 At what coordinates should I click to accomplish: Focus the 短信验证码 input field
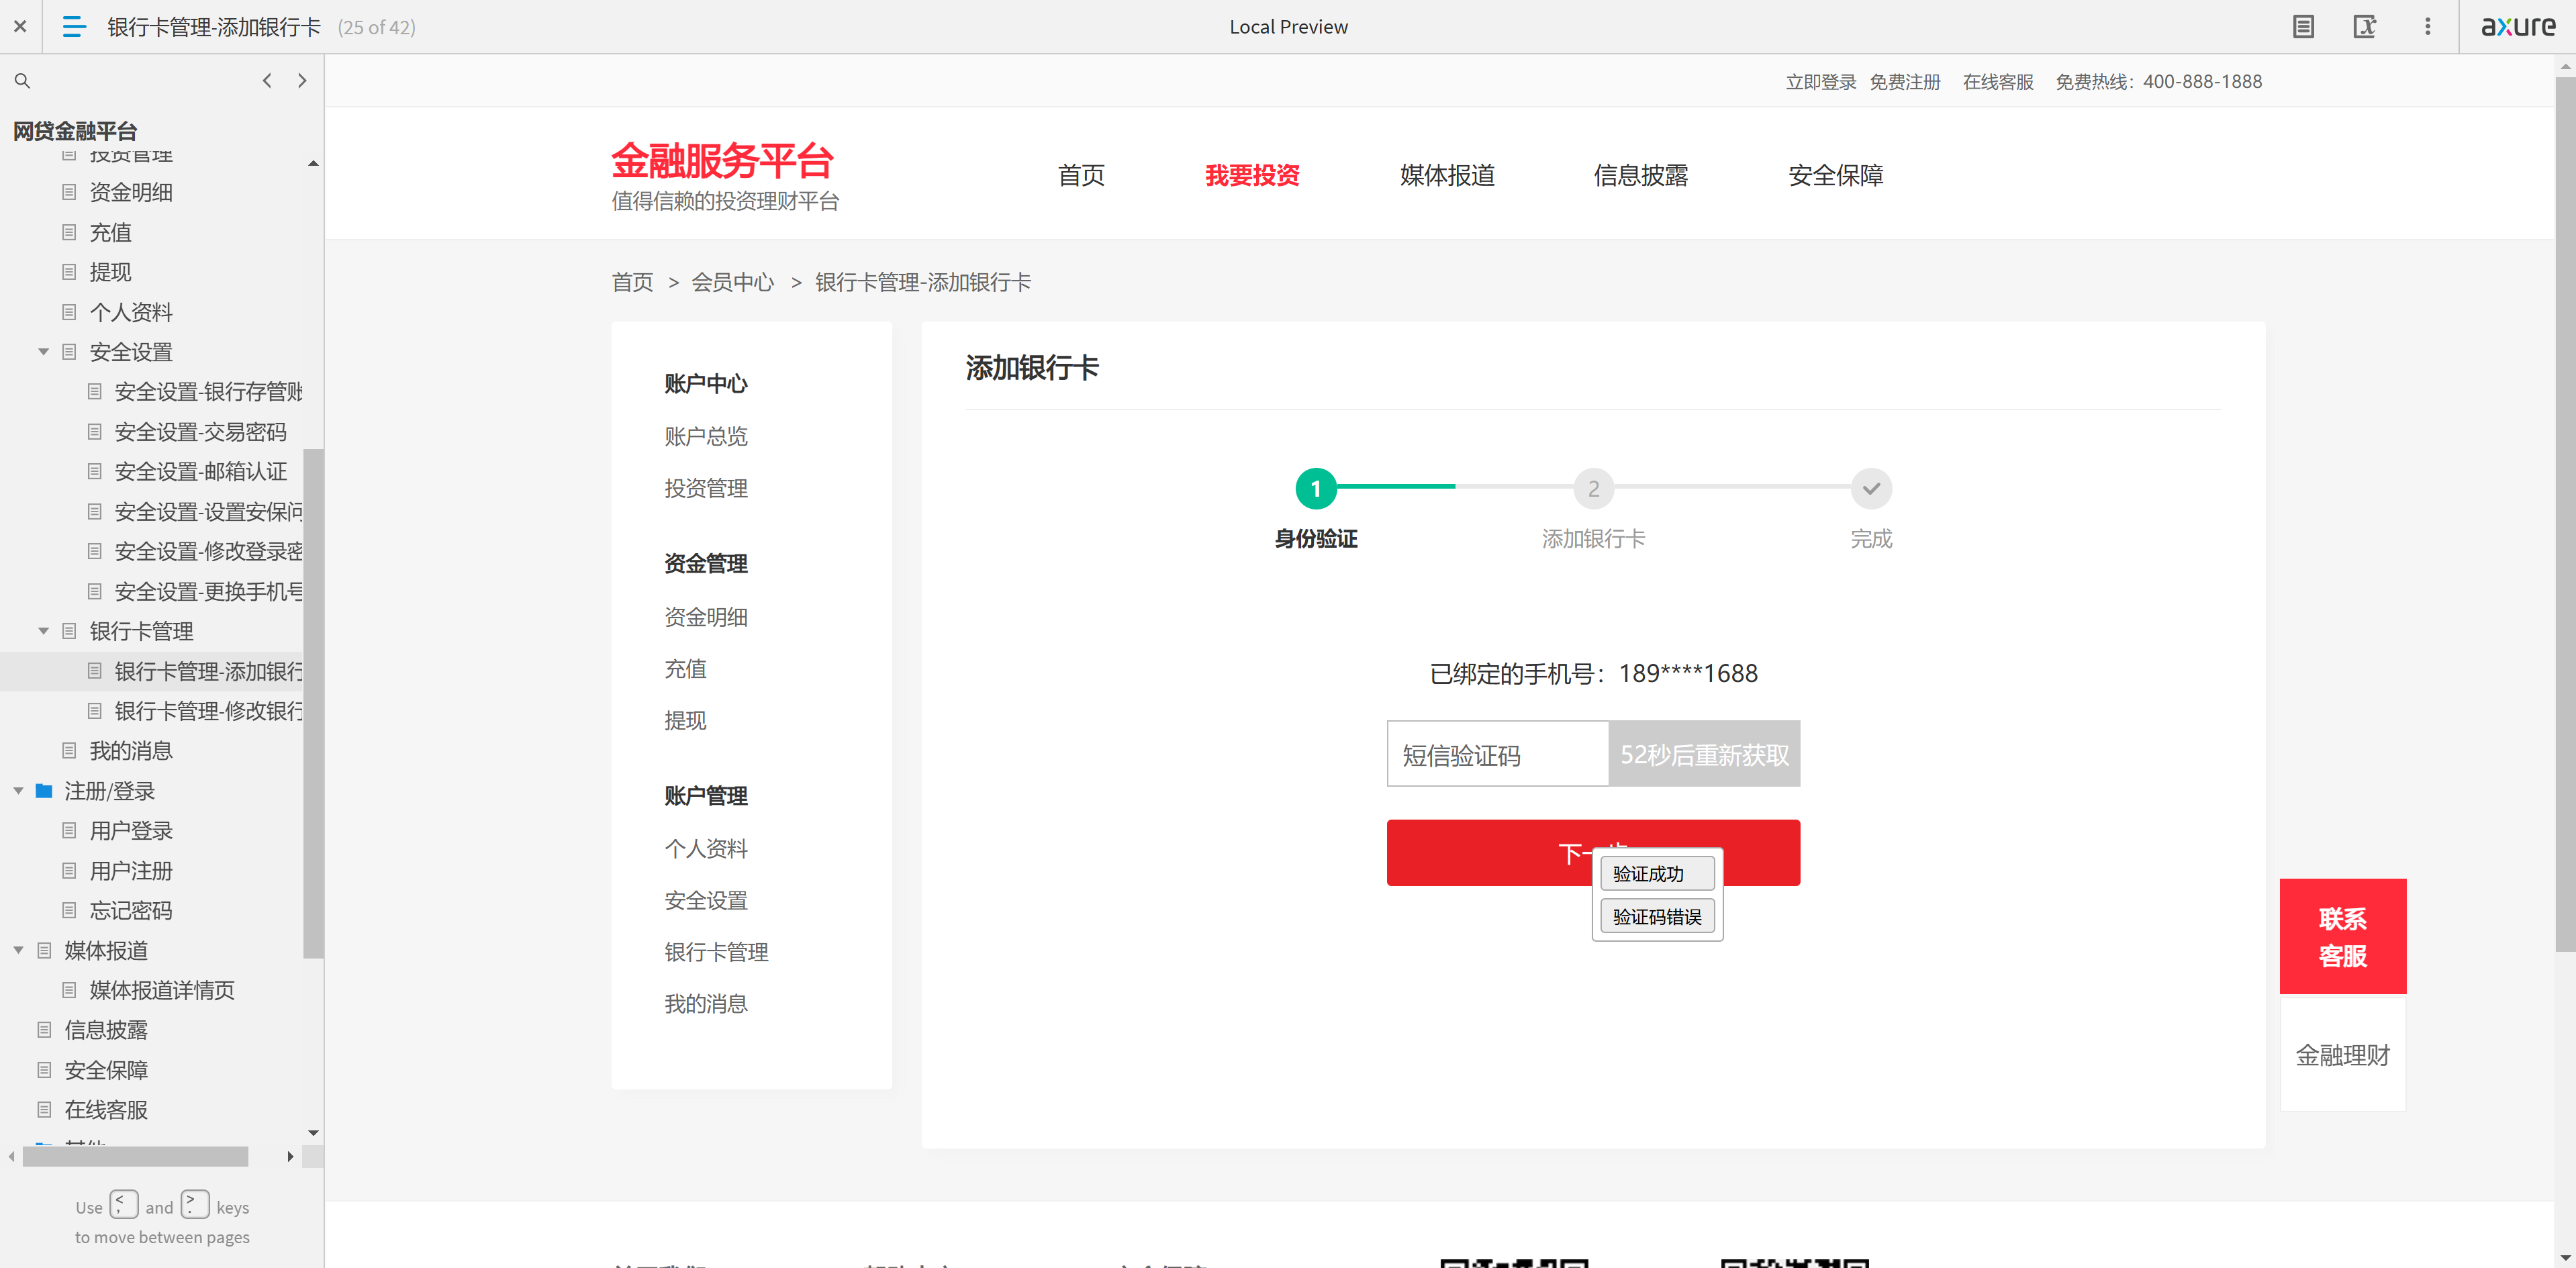coord(1497,754)
